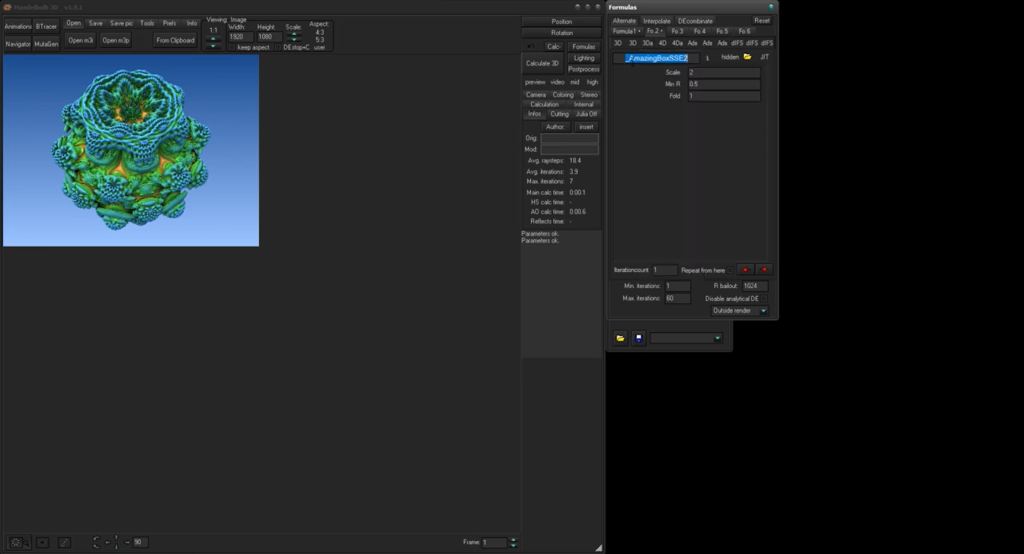Open the Outside render dropdown
This screenshot has height=554, width=1024.
739,311
